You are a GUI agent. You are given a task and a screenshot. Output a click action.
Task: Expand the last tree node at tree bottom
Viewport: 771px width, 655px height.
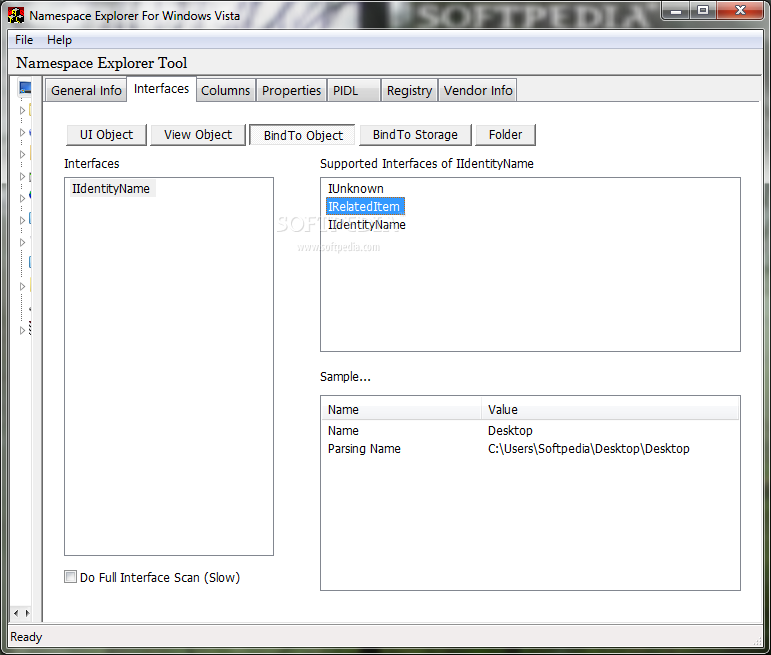[22, 330]
